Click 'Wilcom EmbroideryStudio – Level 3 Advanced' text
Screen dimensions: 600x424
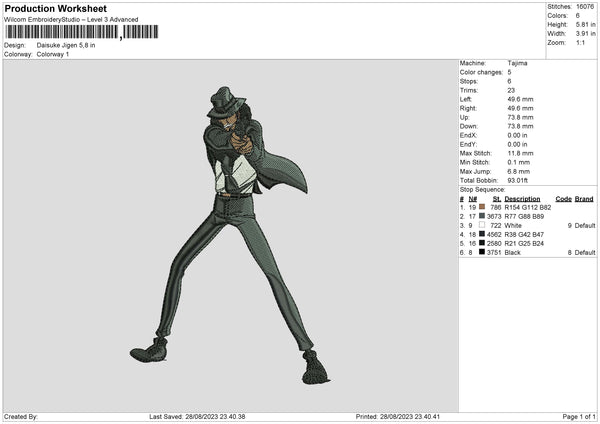71,20
